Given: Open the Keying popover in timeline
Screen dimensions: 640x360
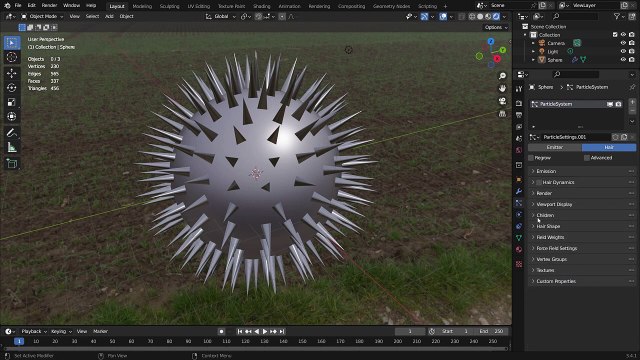Looking at the screenshot, I should click(61, 331).
